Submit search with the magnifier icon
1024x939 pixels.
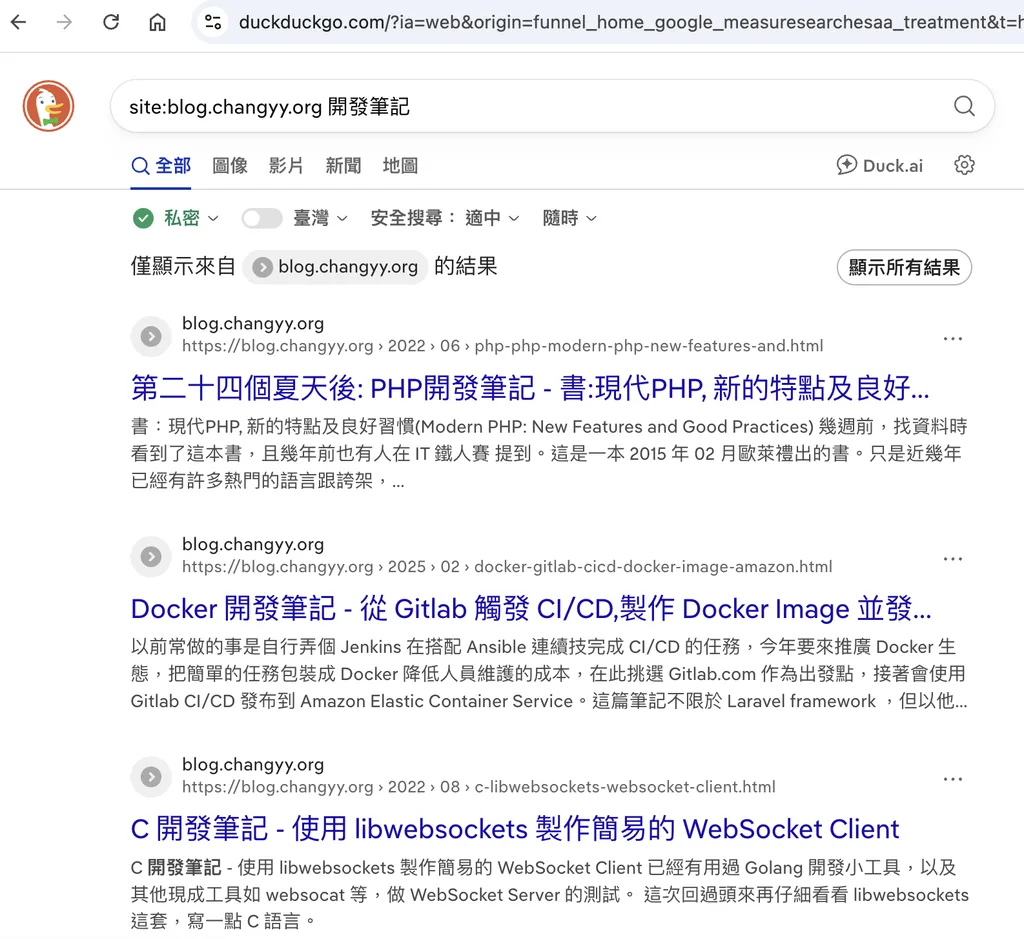pyautogui.click(x=964, y=106)
